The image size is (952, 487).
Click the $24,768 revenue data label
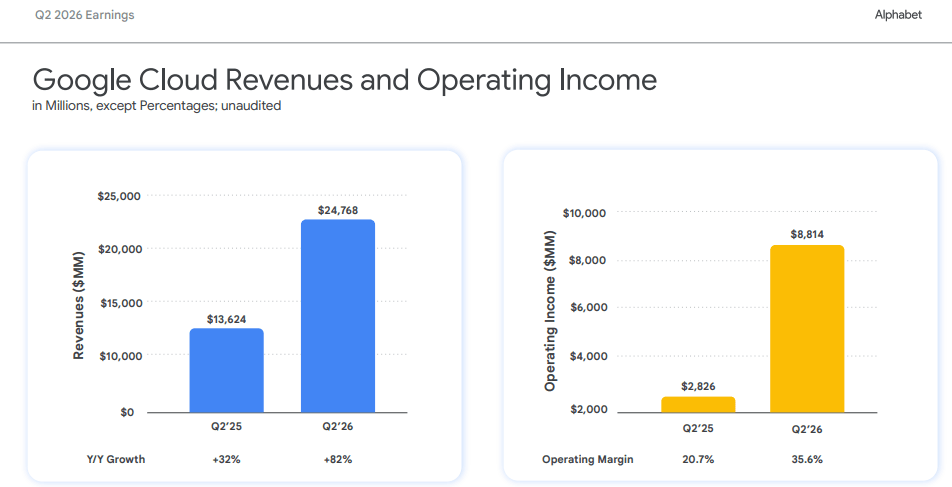[338, 210]
